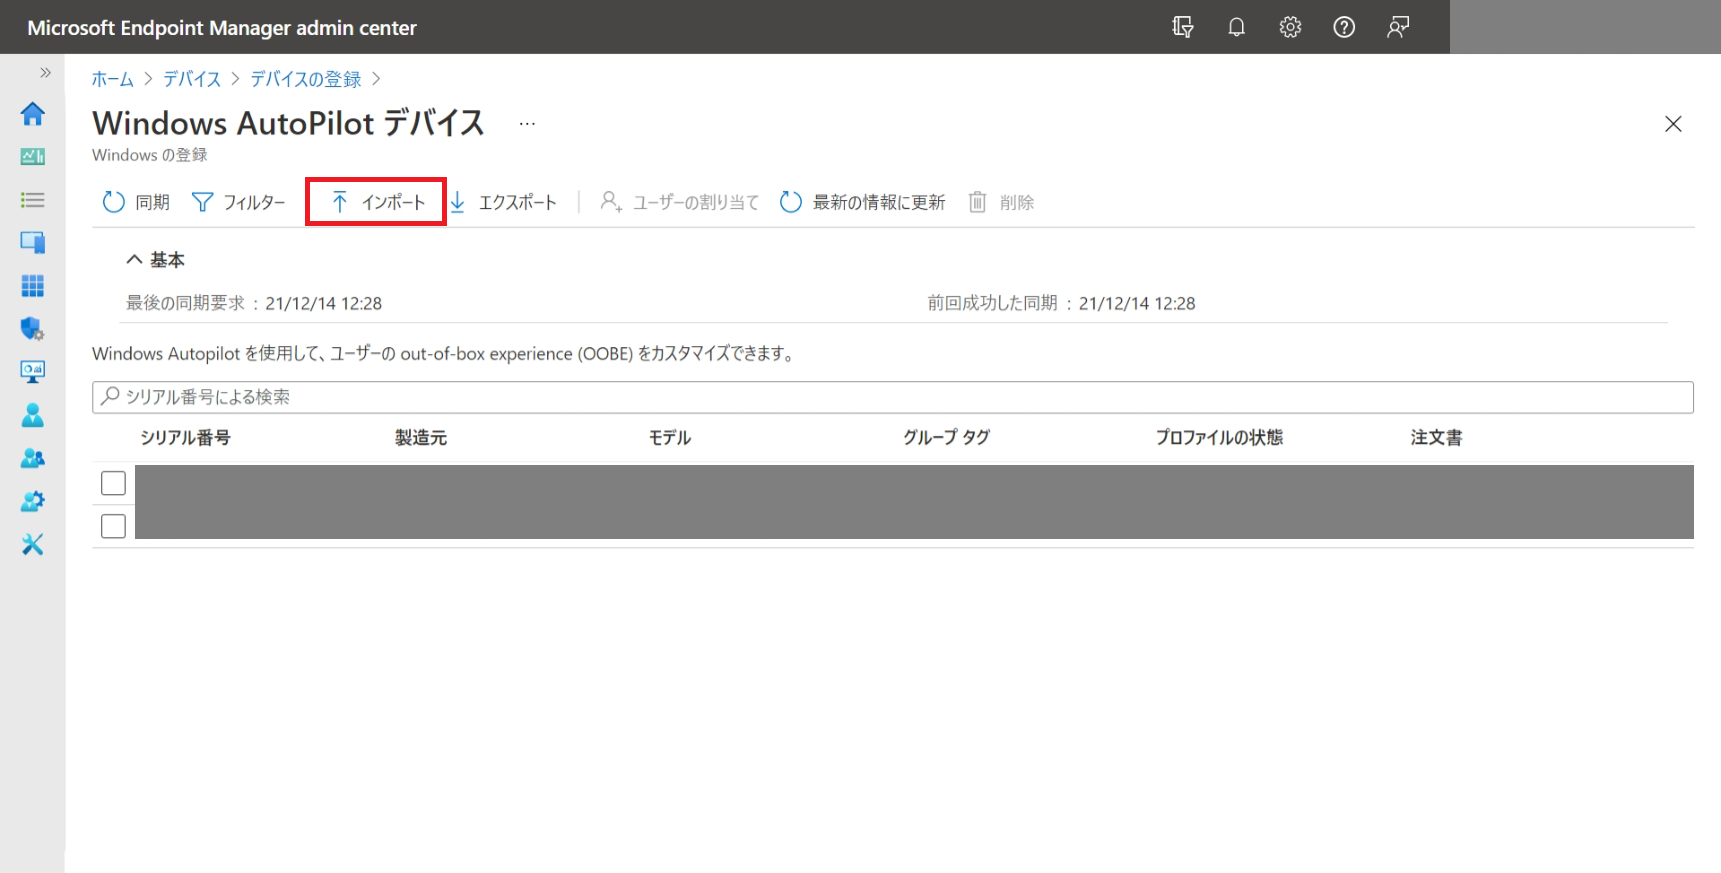1721x873 pixels.
Task: Sort by シリアル番号 column header
Action: (x=185, y=438)
